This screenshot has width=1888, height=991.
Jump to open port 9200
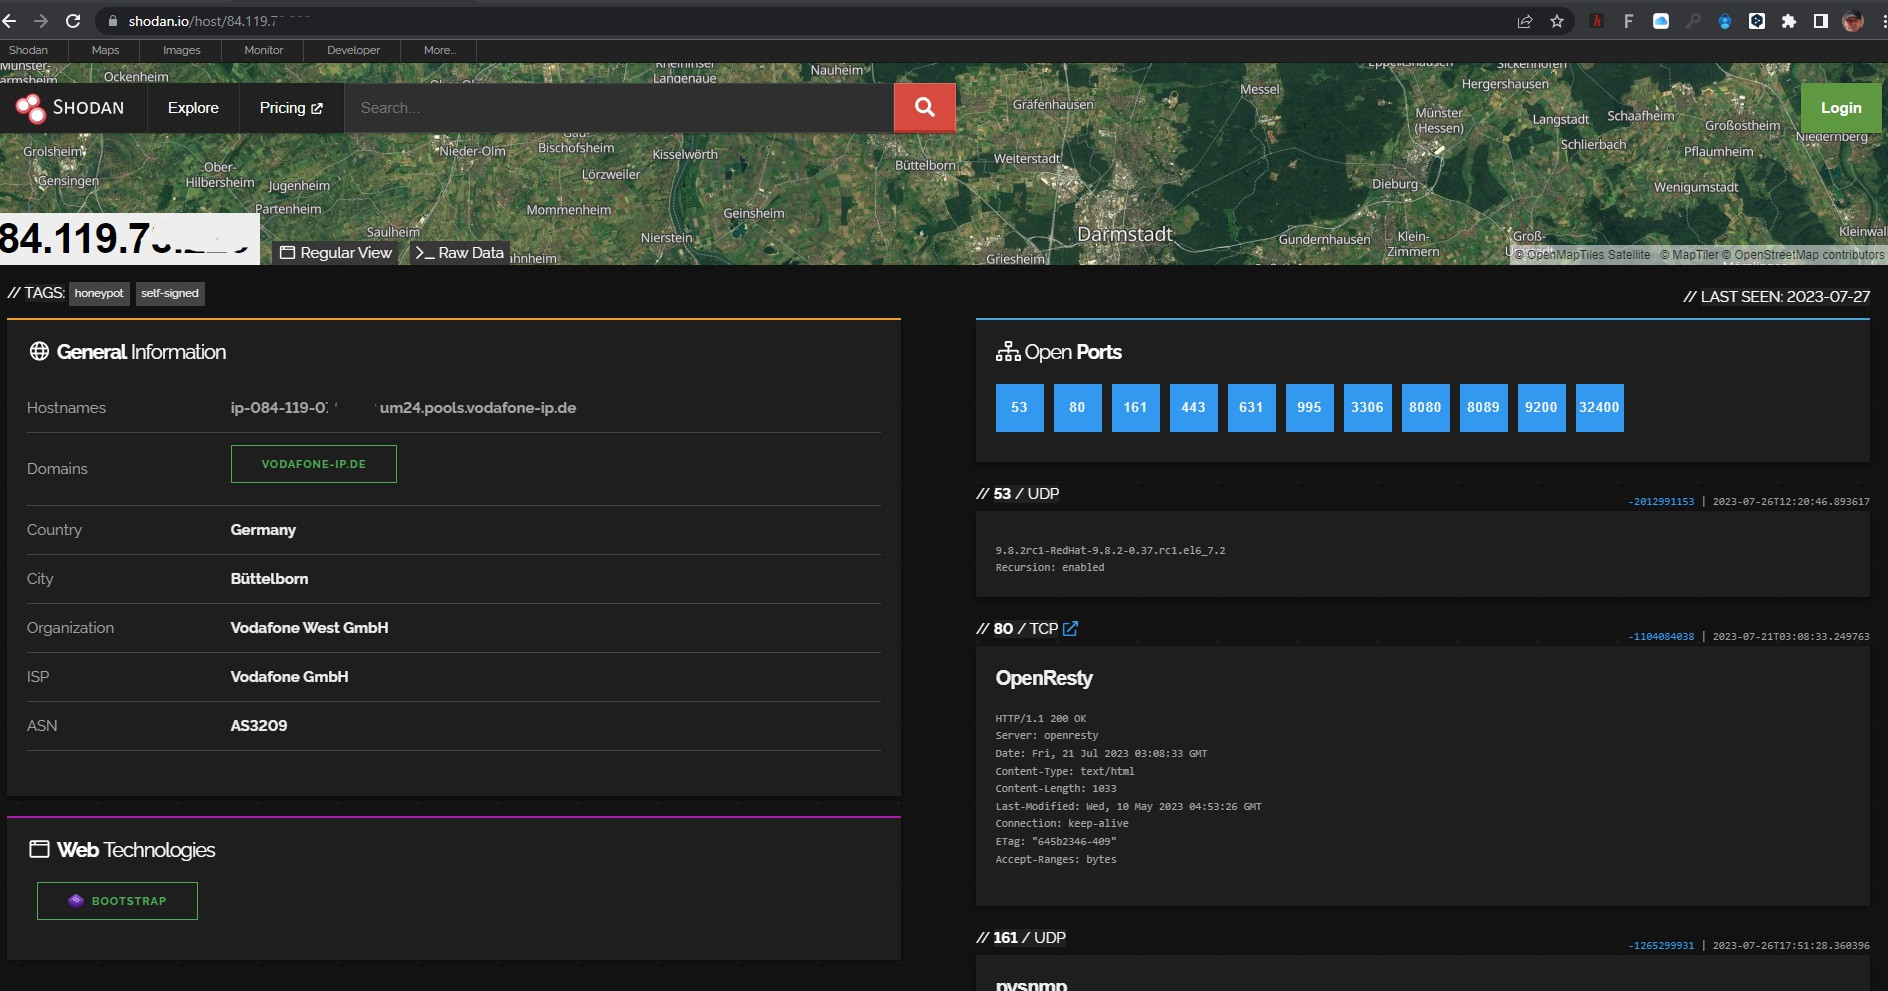[x=1541, y=407]
